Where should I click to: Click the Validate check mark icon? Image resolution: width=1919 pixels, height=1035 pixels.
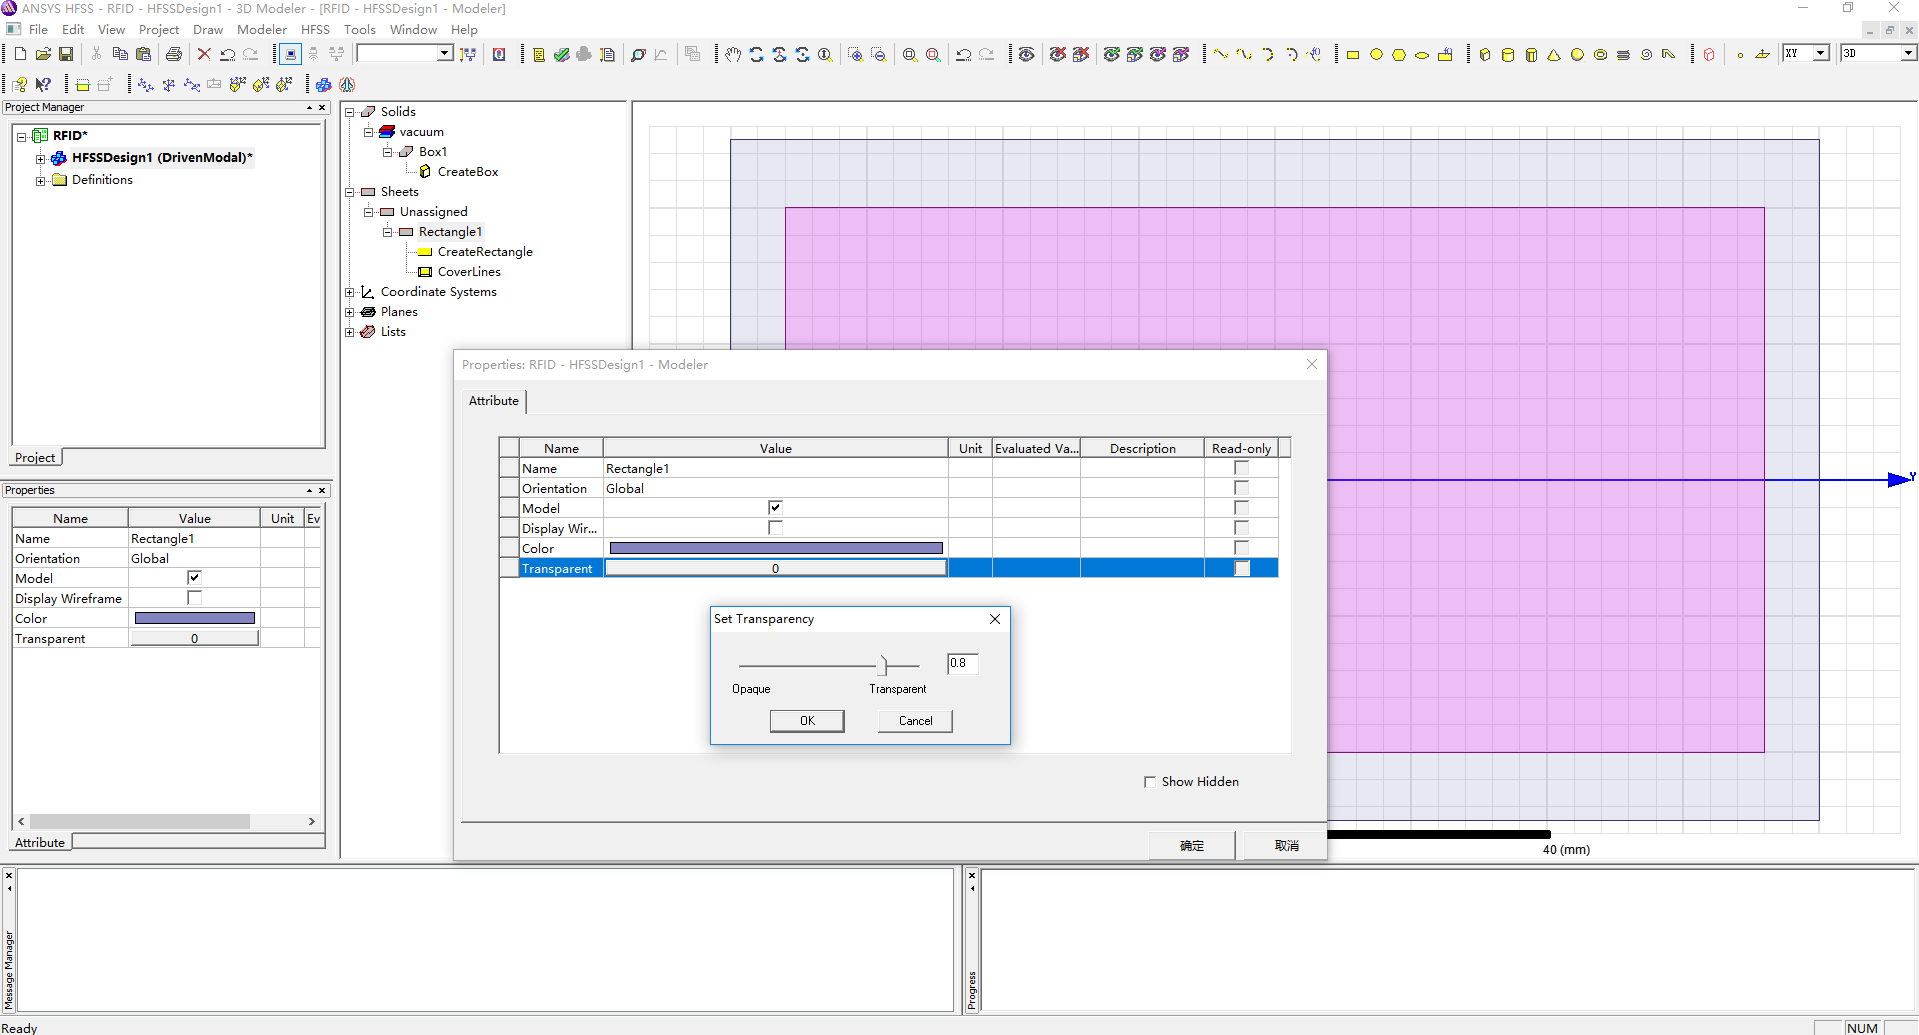[562, 54]
